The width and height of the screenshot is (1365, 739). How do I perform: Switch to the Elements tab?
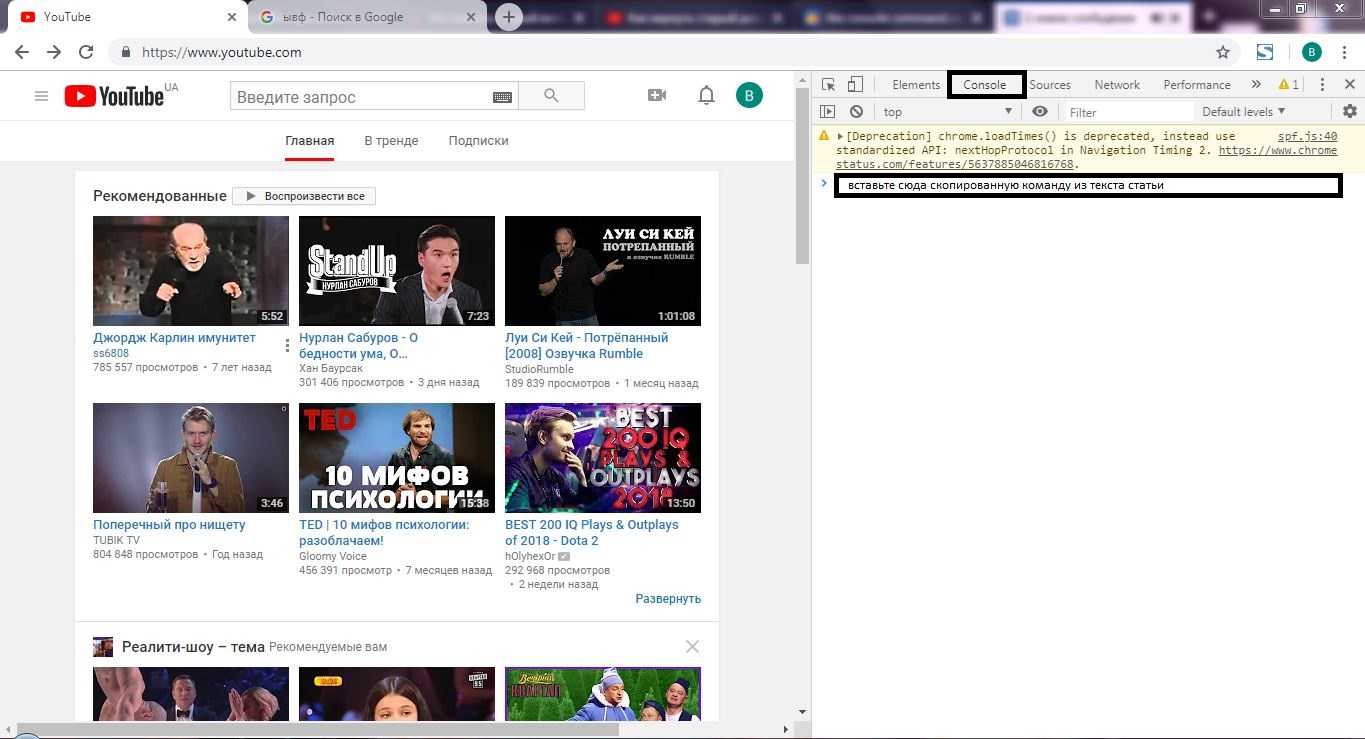click(x=916, y=85)
